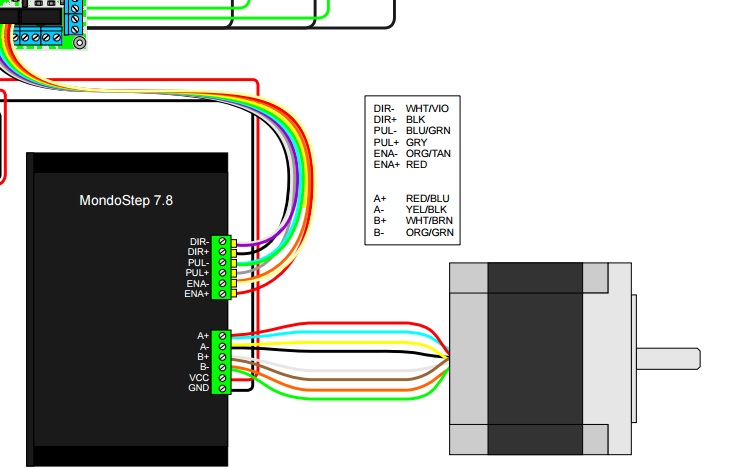Click the B+ motor terminal screw
The height and width of the screenshot is (469, 732).
point(221,357)
